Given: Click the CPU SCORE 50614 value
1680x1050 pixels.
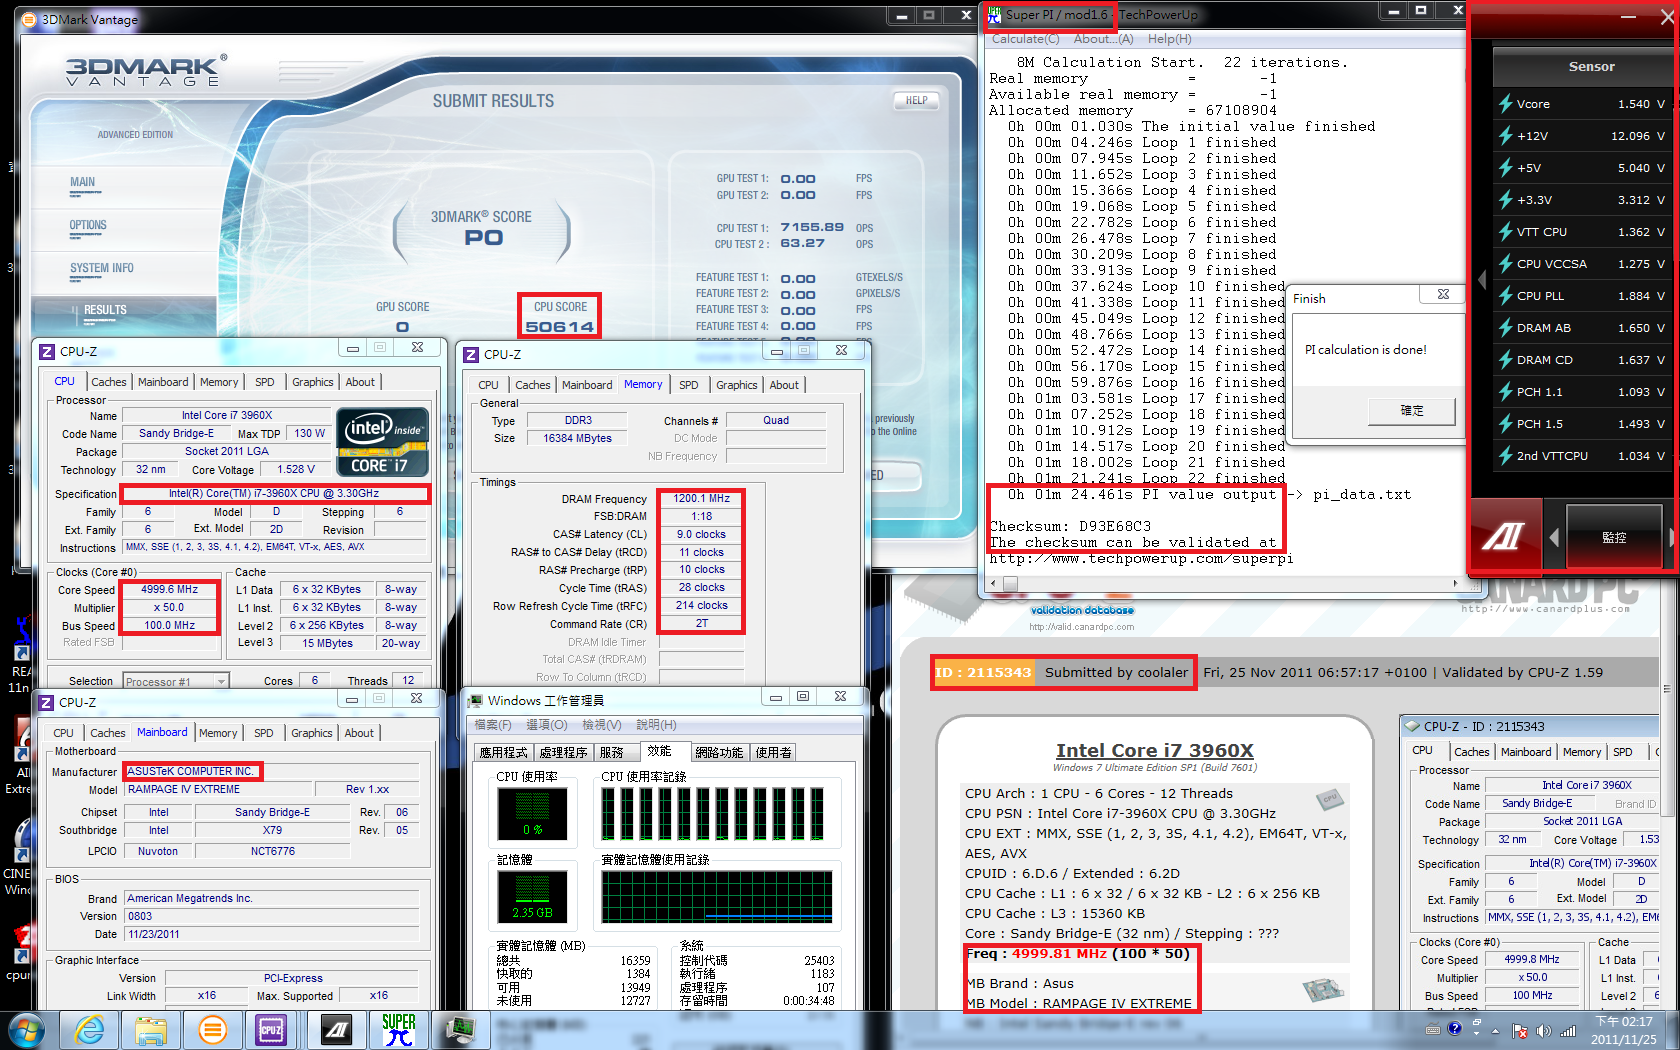Looking at the screenshot, I should coord(559,327).
